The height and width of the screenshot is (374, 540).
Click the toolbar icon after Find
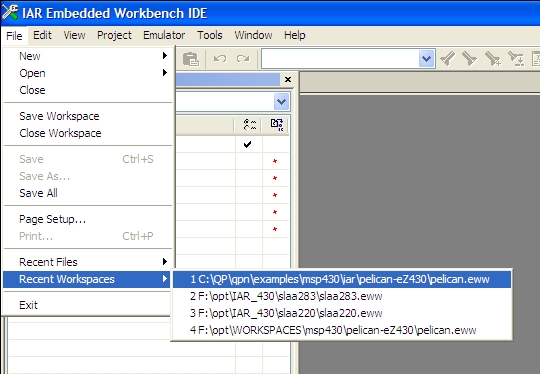(x=493, y=59)
